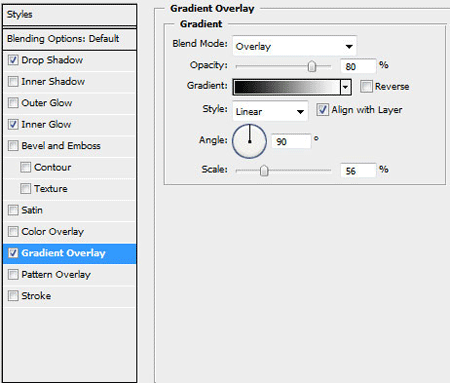Open the Blend Mode Overlay dropdown
Viewport: 450px width, 383px height.
click(x=294, y=46)
